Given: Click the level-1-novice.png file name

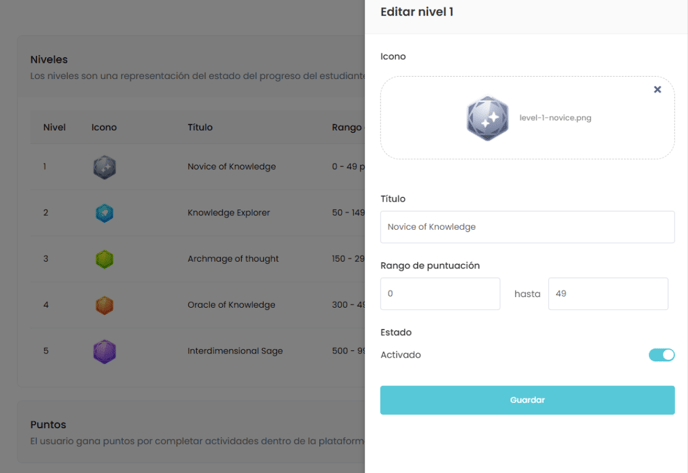Looking at the screenshot, I should coord(555,118).
